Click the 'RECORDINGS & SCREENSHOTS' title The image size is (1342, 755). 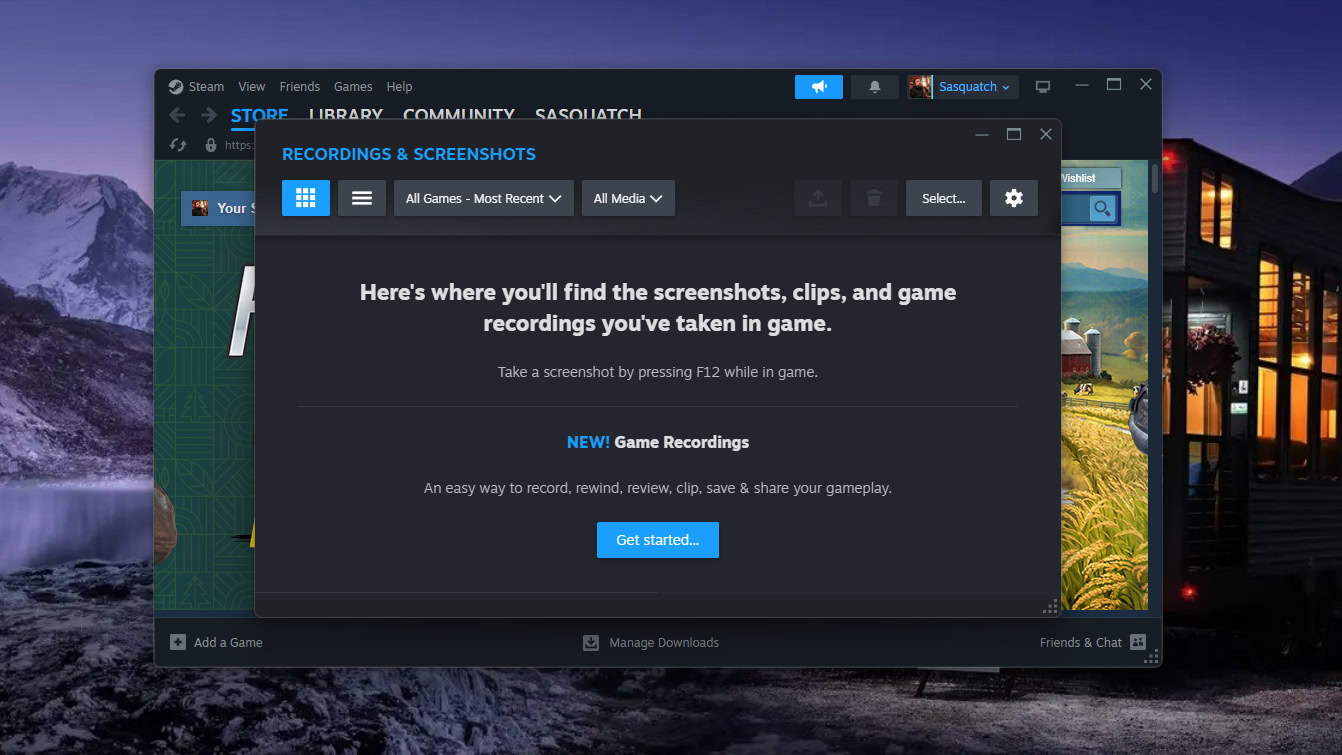(x=409, y=154)
